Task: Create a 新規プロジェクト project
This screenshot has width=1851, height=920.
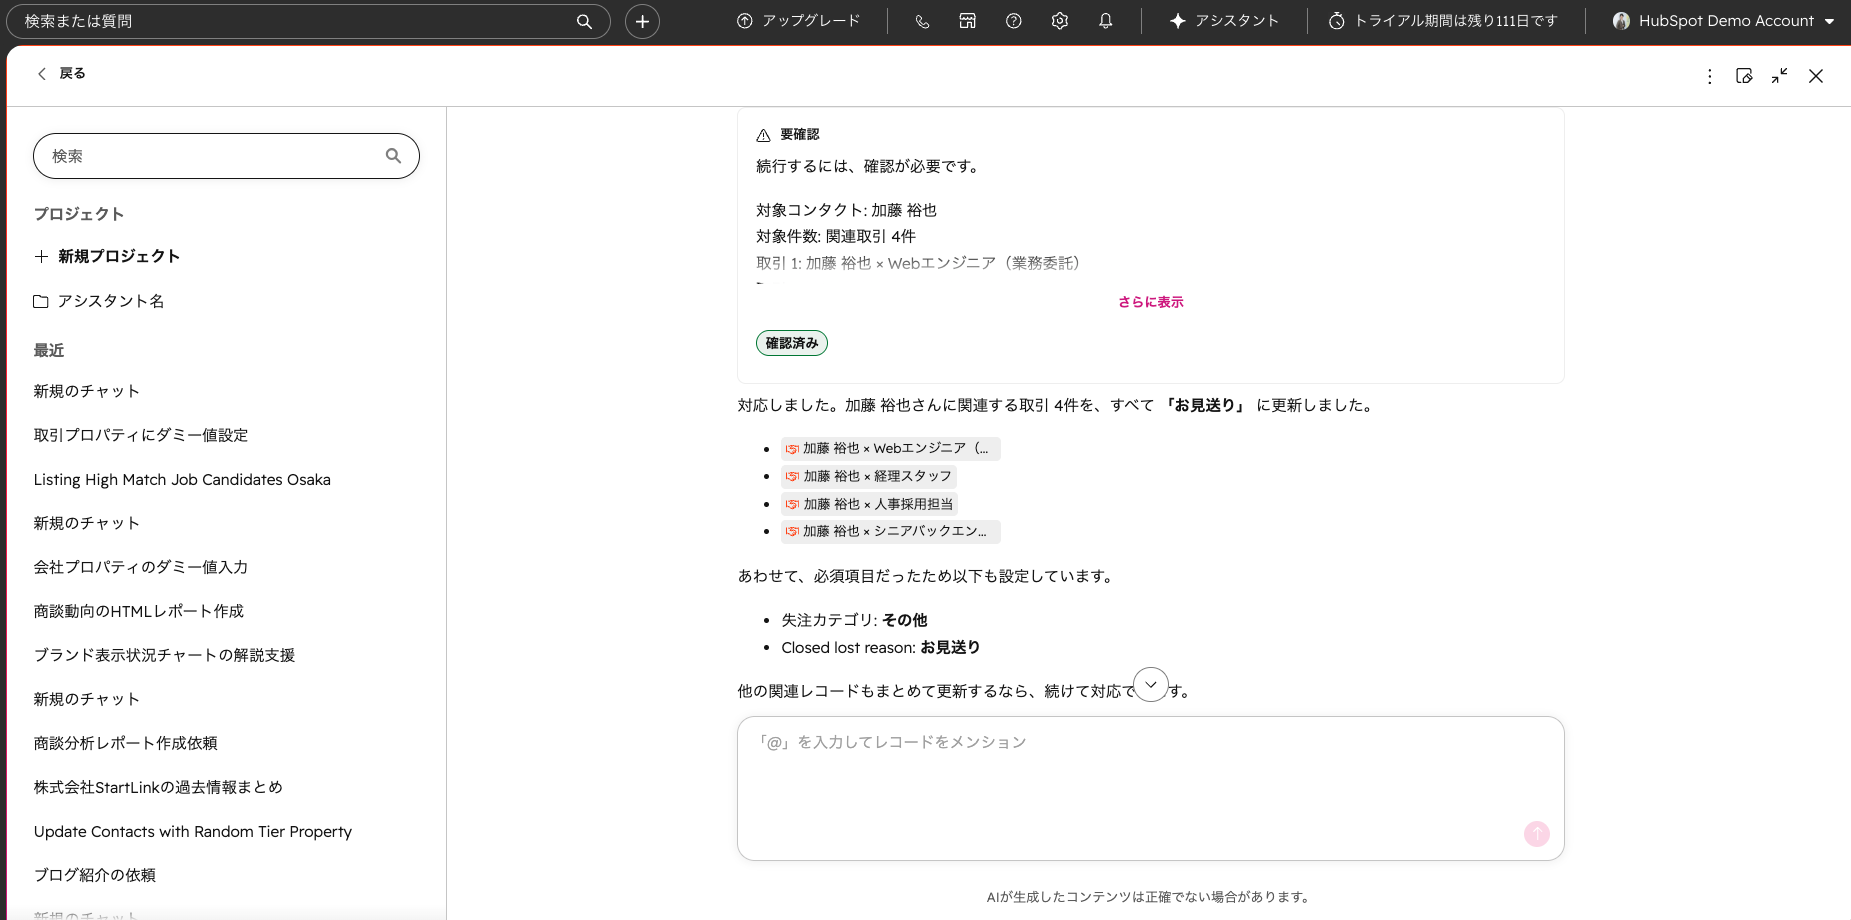Action: (x=107, y=256)
